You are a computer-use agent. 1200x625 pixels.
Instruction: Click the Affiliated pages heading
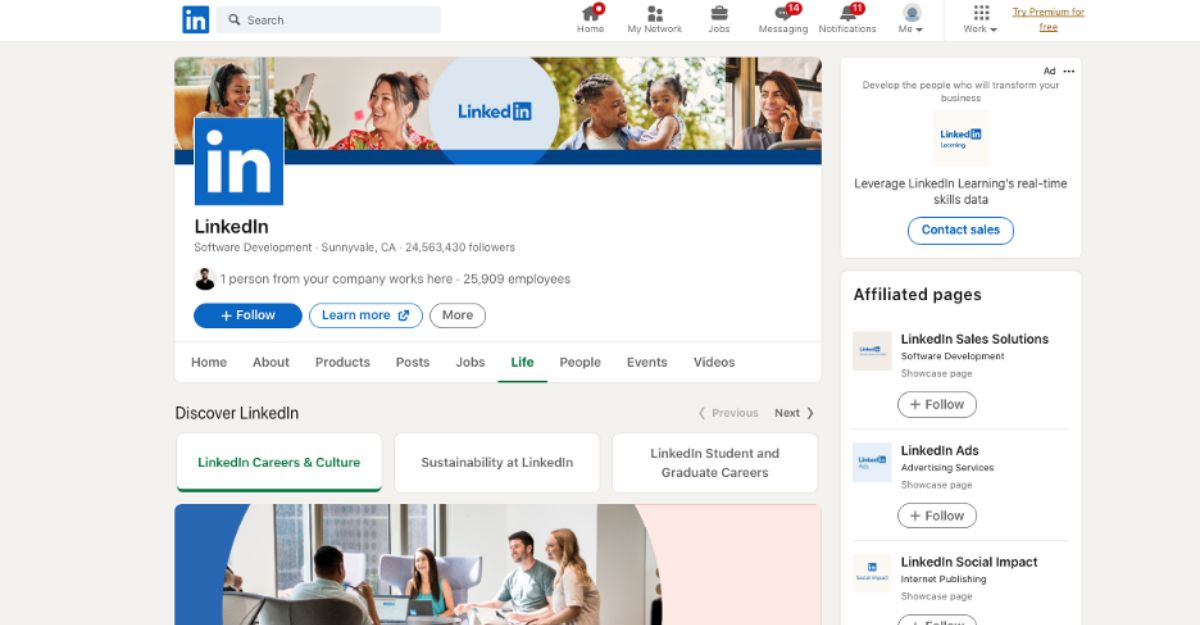pos(917,294)
